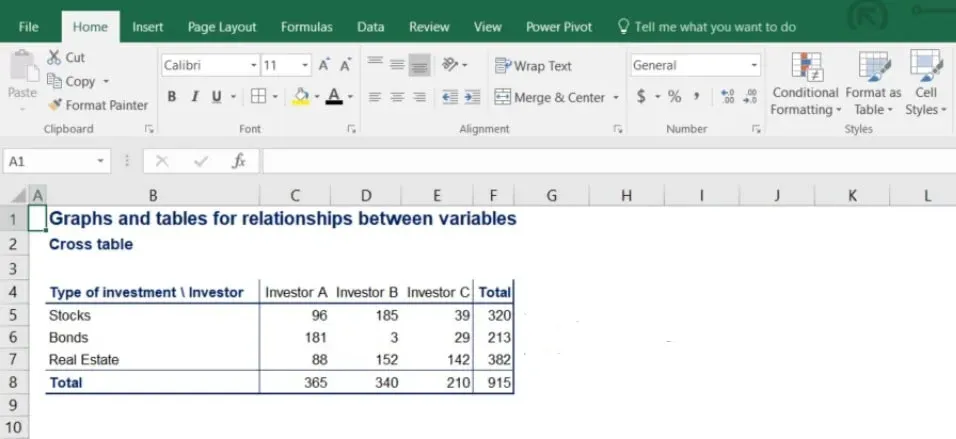Image resolution: width=956 pixels, height=439 pixels.
Task: Toggle Wrap Text for the cell
Action: 534,66
